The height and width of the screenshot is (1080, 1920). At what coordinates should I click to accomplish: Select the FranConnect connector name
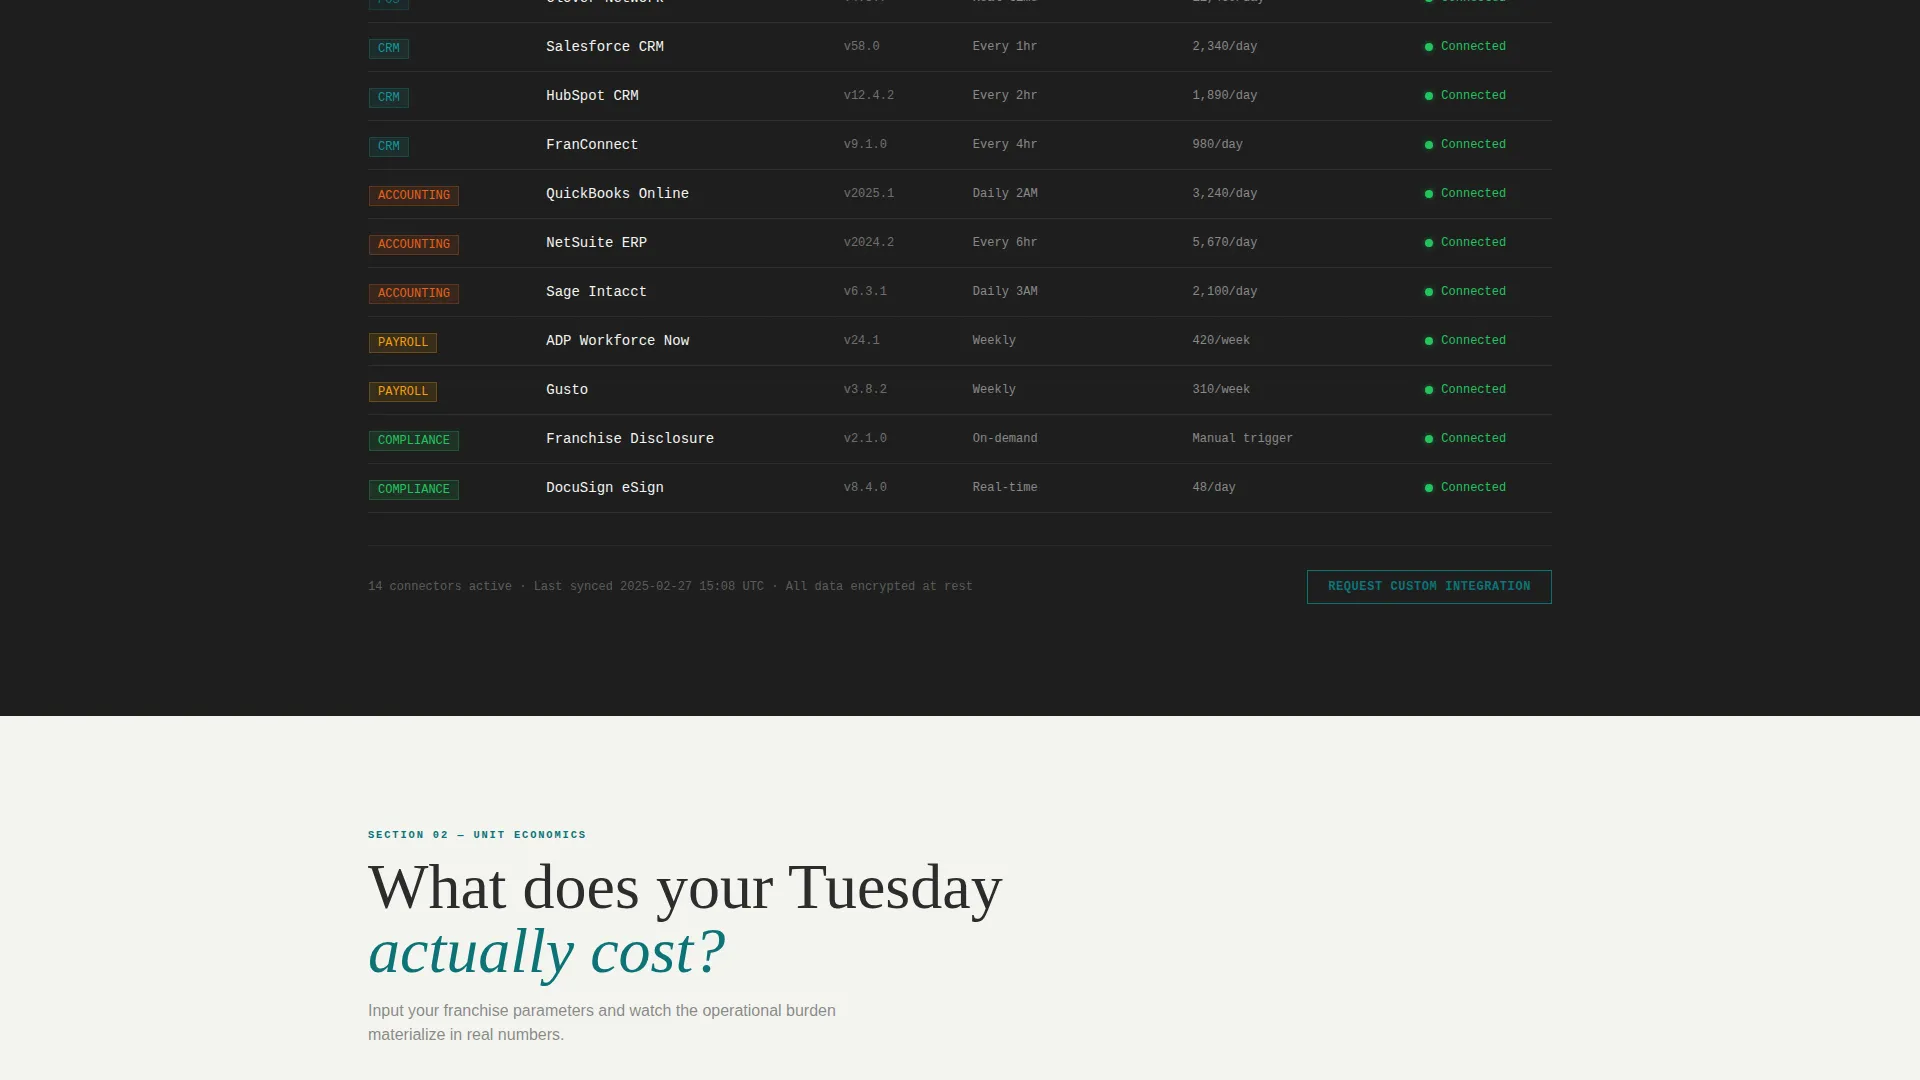[x=592, y=145]
